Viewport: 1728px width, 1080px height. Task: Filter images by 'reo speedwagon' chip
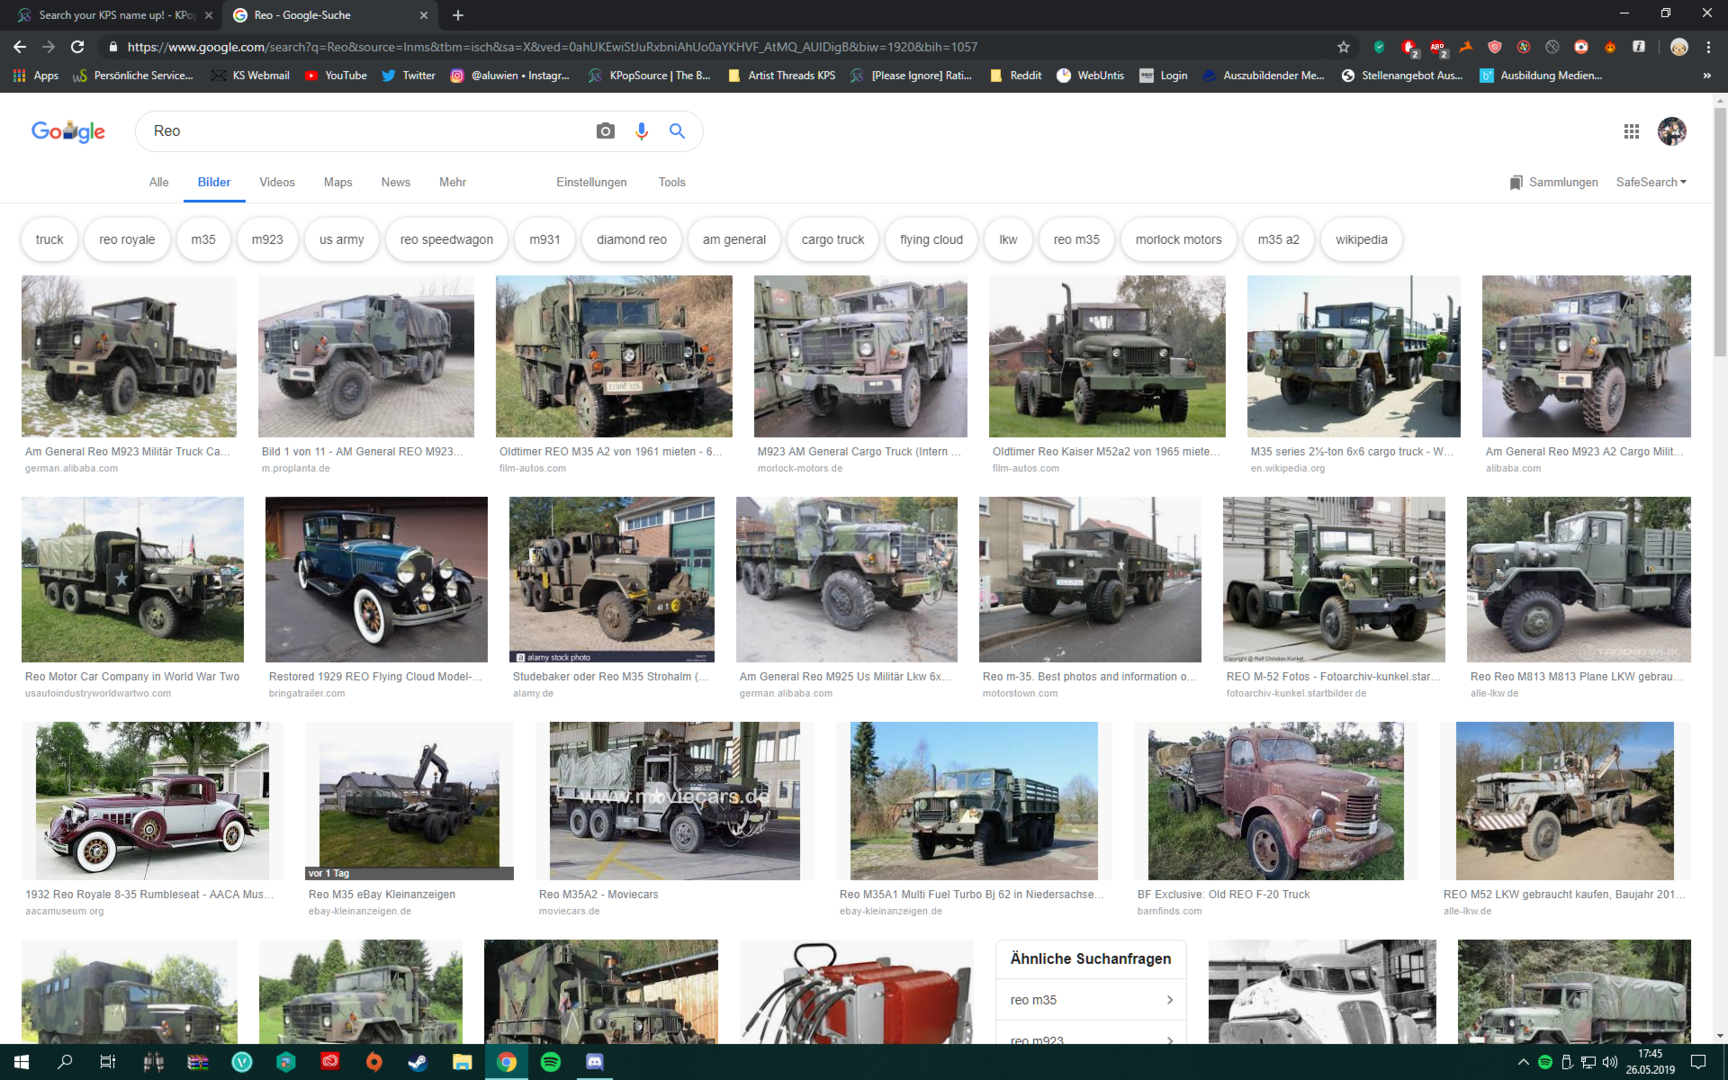[x=446, y=240]
